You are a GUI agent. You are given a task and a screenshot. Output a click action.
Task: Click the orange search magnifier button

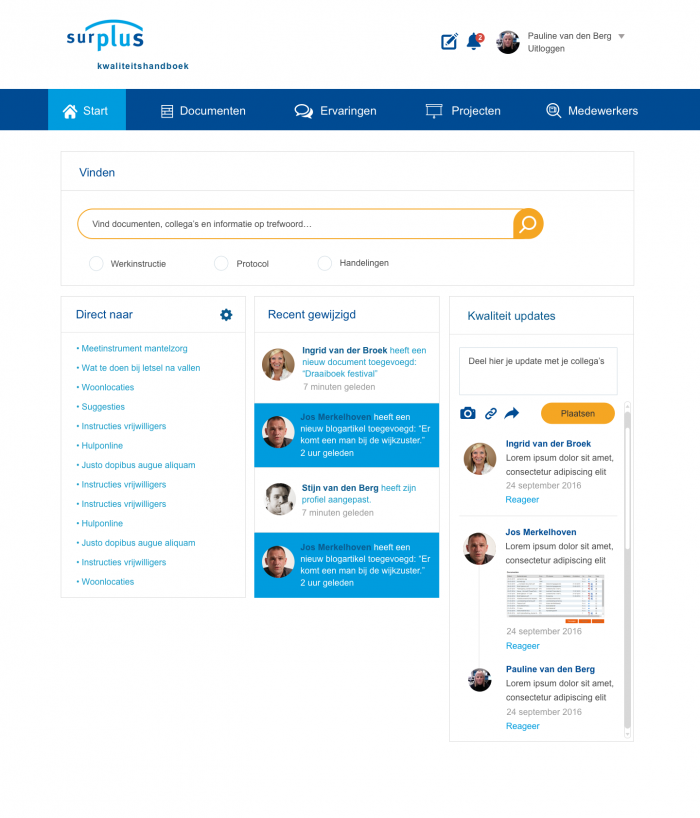pos(528,224)
